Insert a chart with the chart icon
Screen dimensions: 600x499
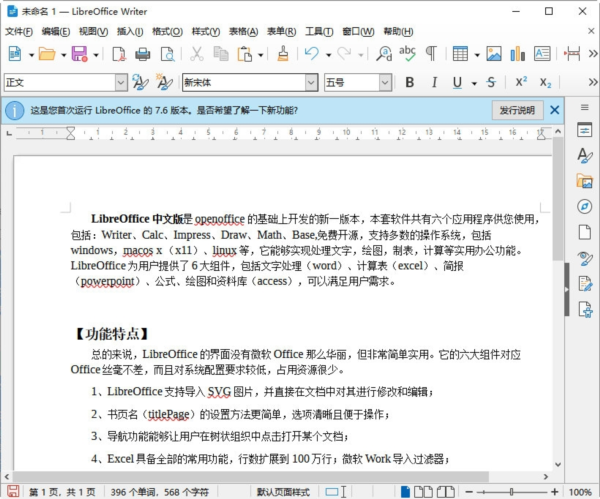(517, 54)
